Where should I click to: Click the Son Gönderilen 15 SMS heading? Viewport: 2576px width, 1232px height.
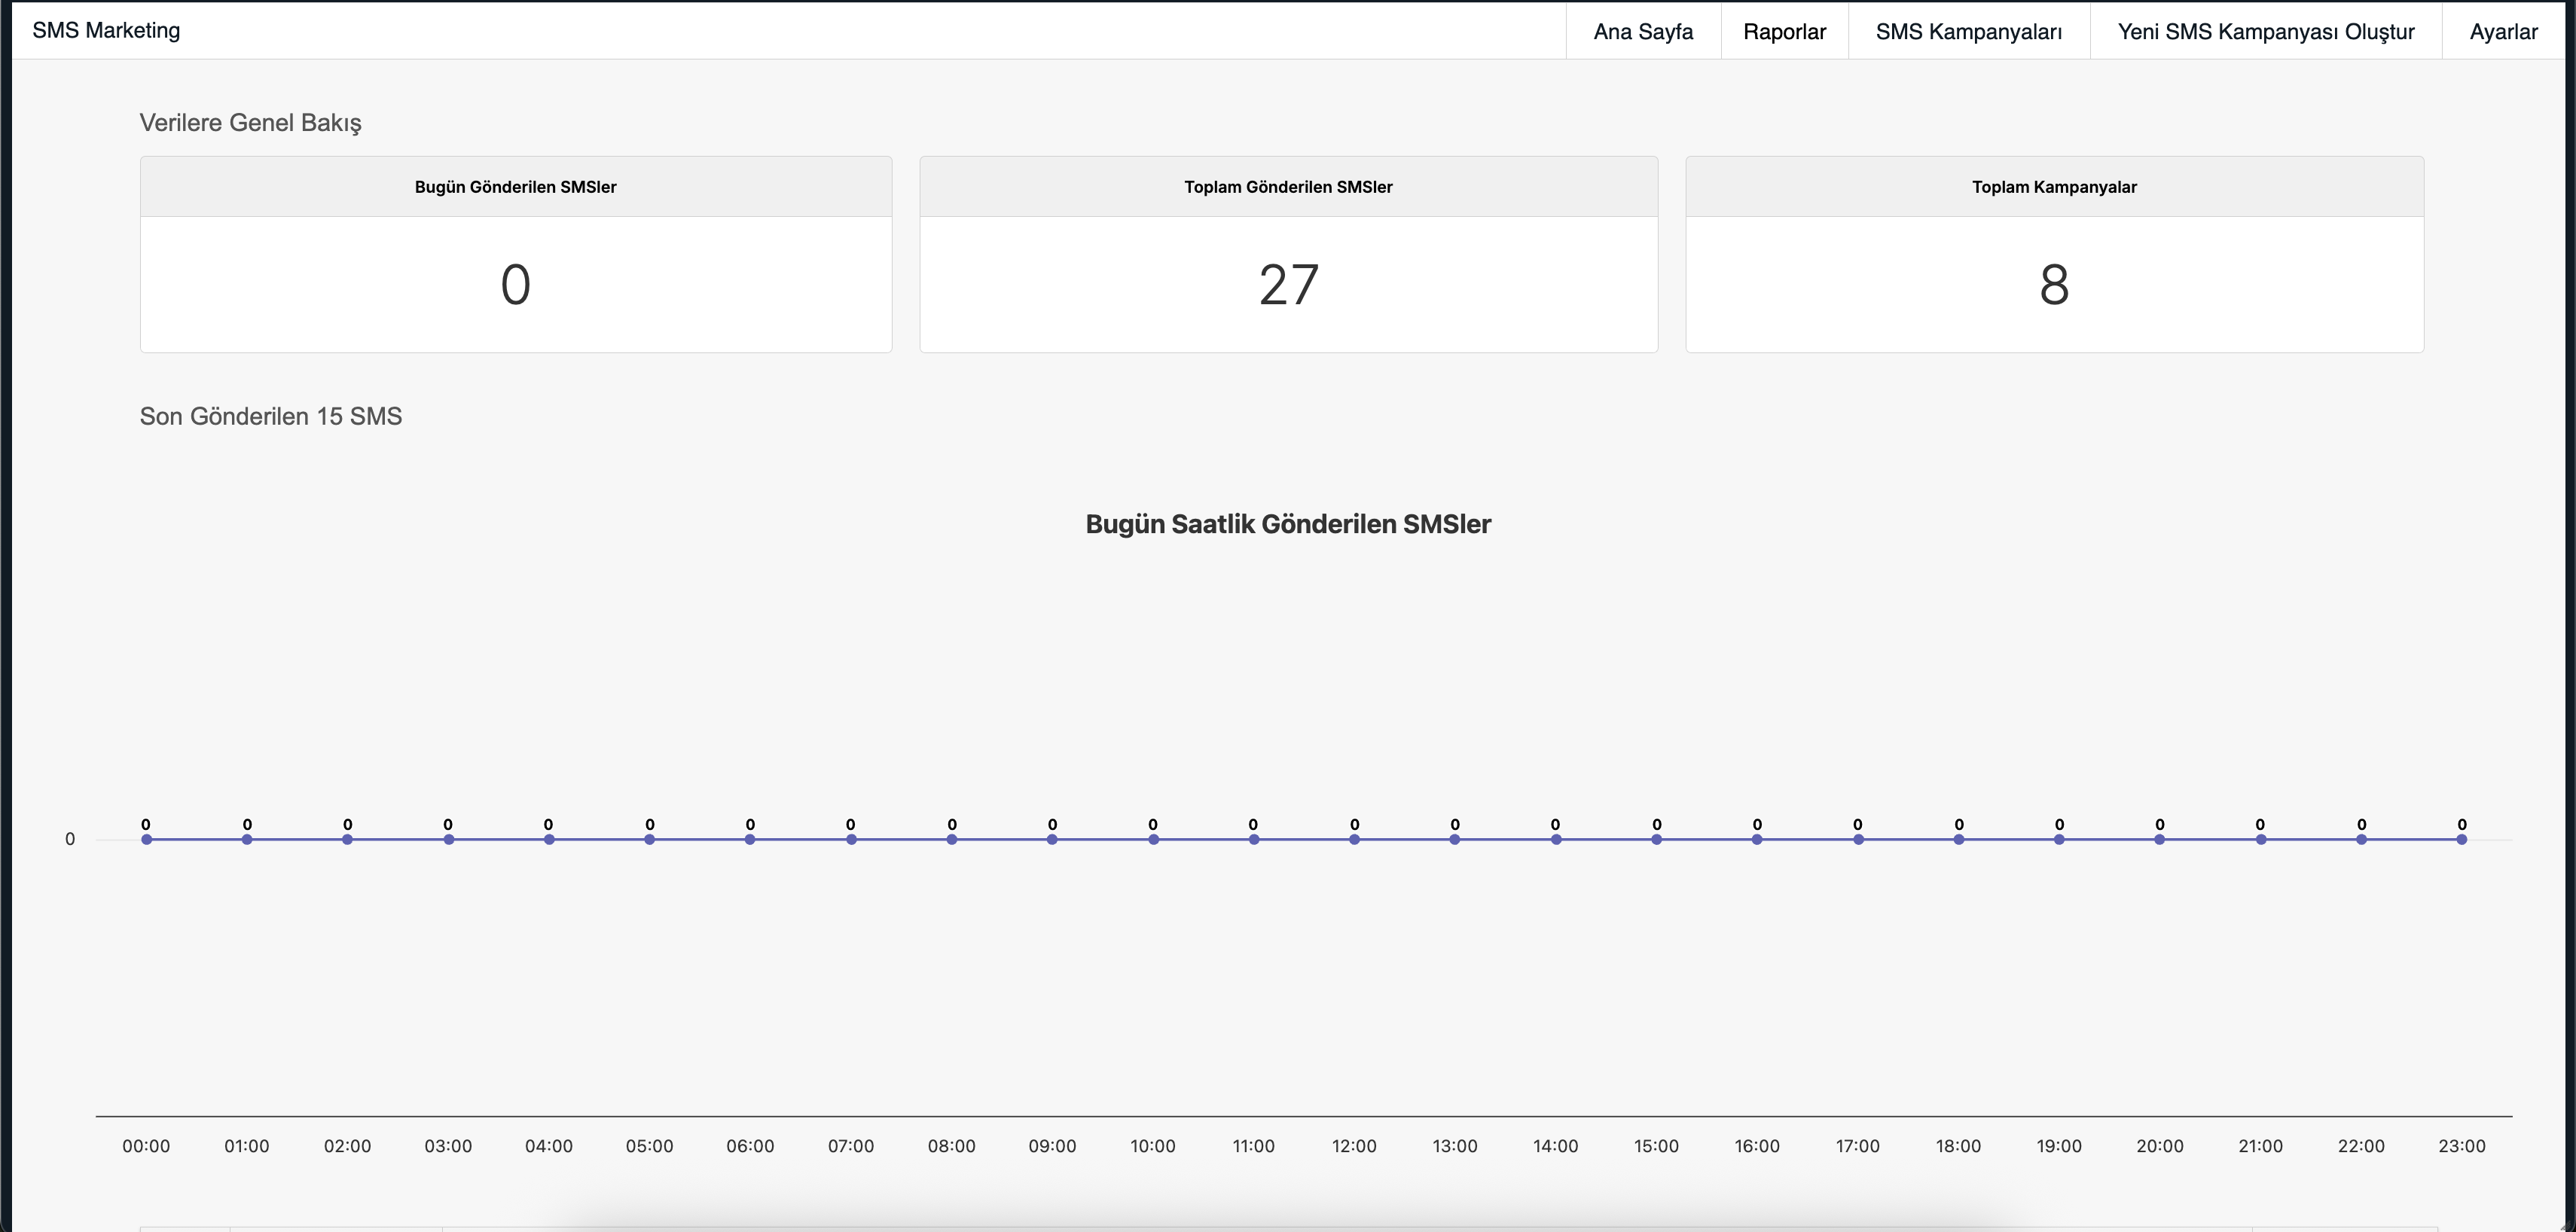[x=271, y=416]
